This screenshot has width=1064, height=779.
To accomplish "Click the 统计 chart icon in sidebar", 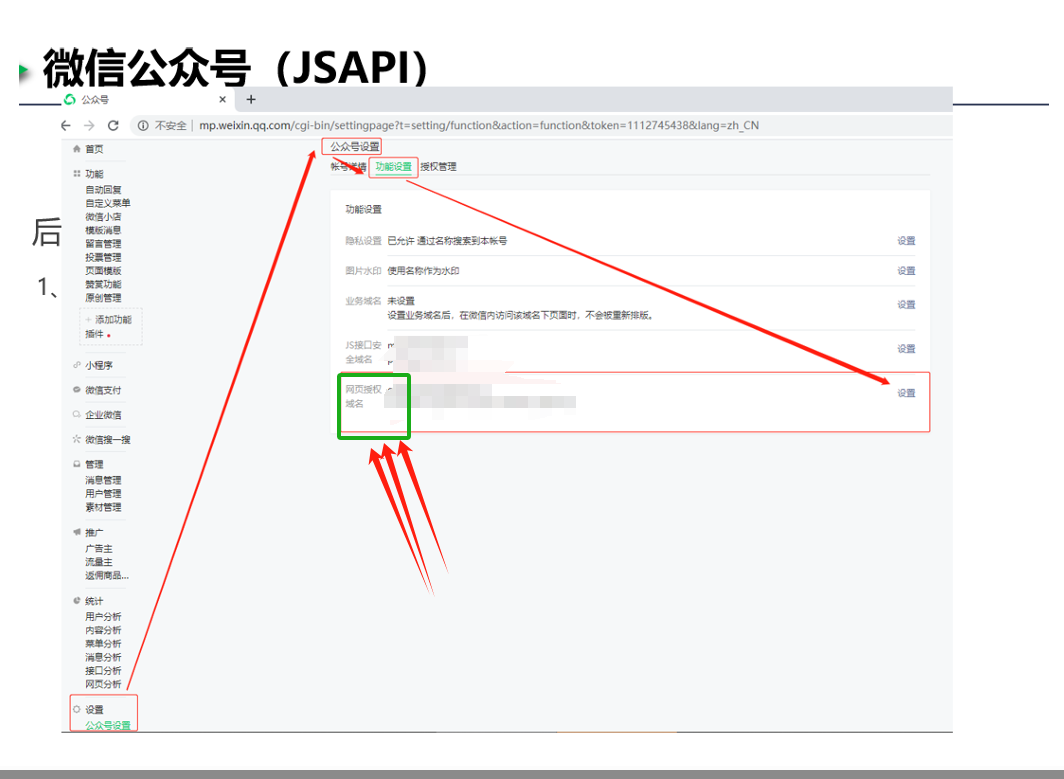I will [x=77, y=601].
